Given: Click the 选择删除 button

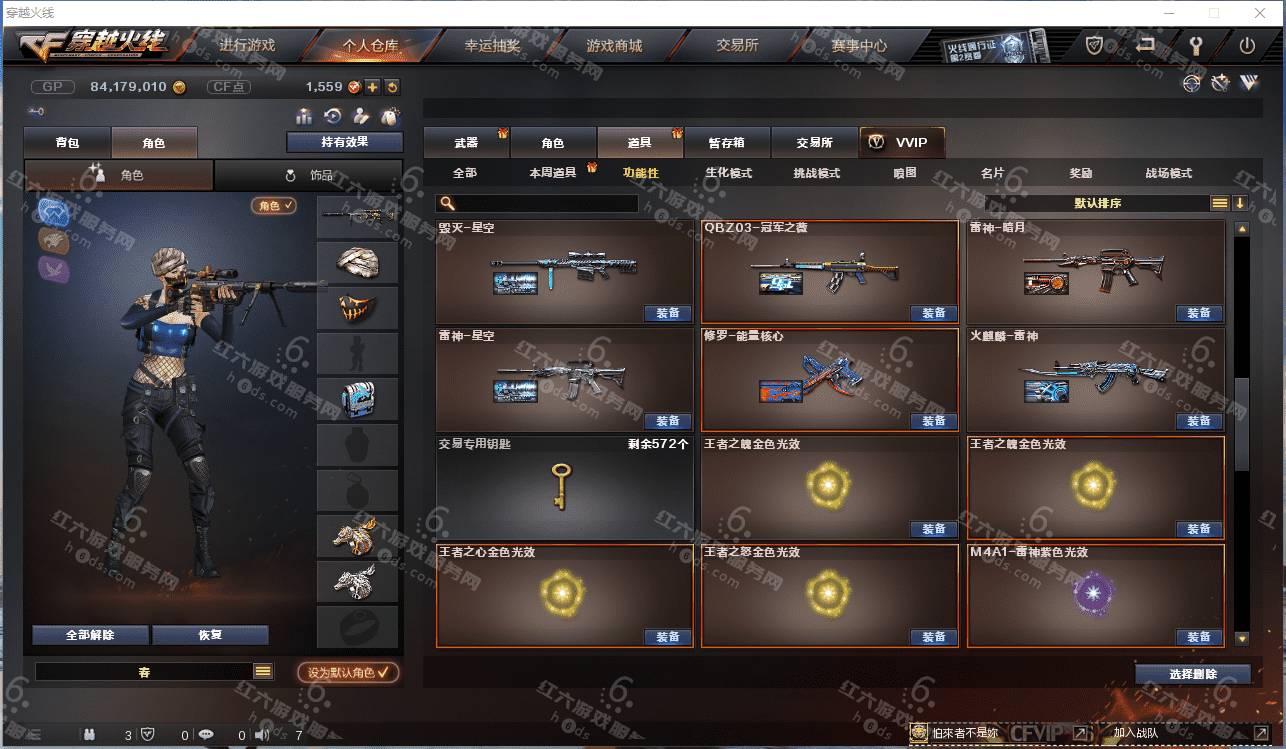Looking at the screenshot, I should (x=1193, y=674).
